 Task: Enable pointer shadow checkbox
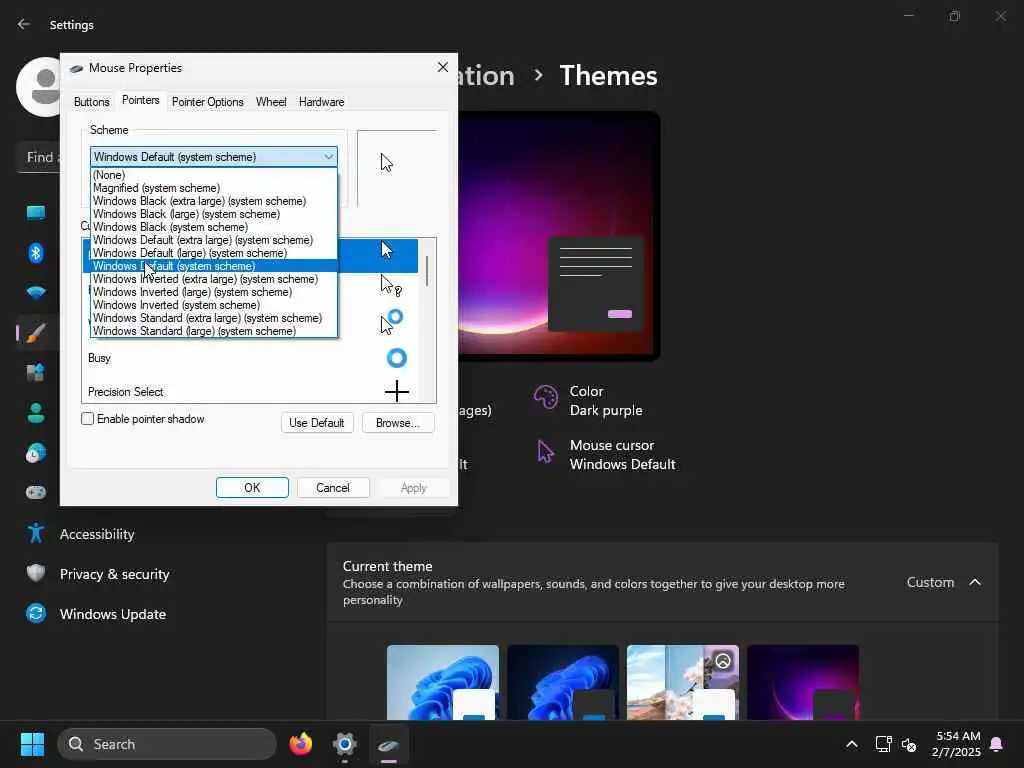click(x=88, y=419)
